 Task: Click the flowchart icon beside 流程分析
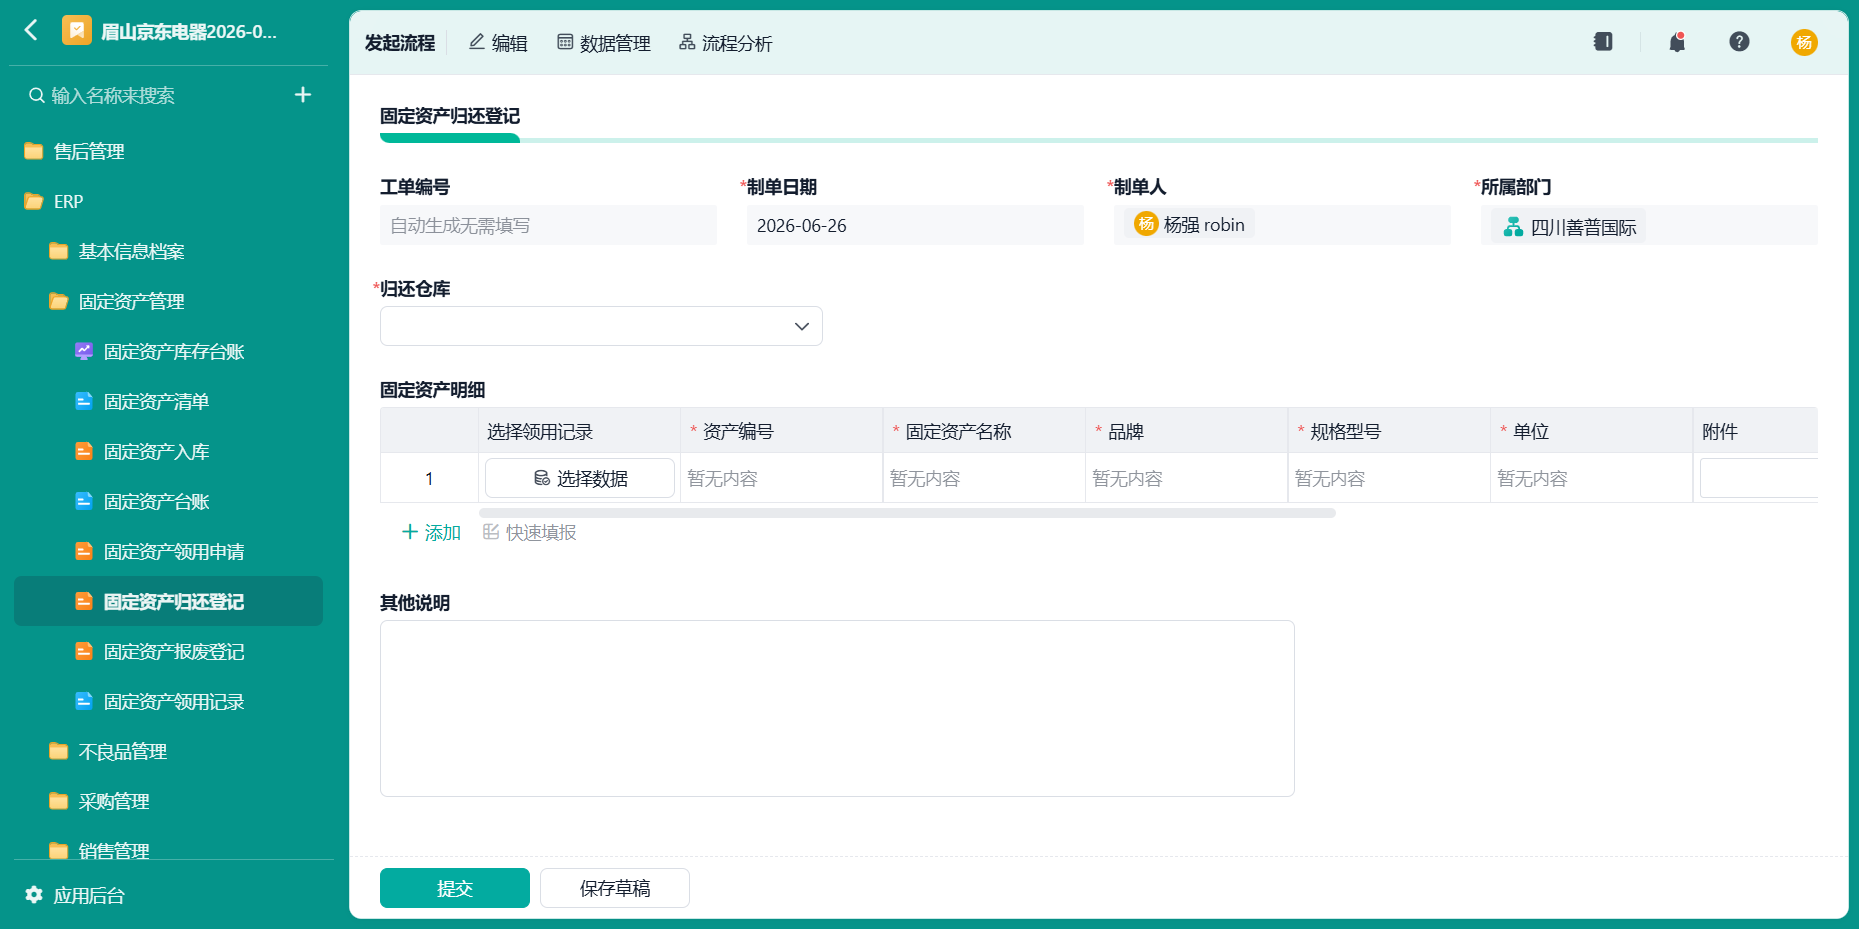(x=687, y=42)
